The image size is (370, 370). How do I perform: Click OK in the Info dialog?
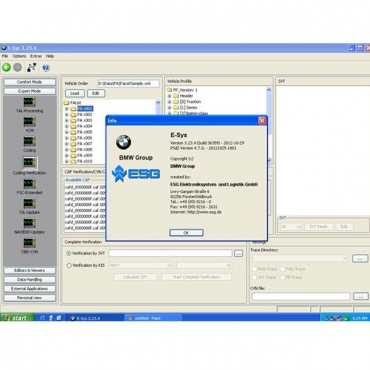pyautogui.click(x=186, y=233)
